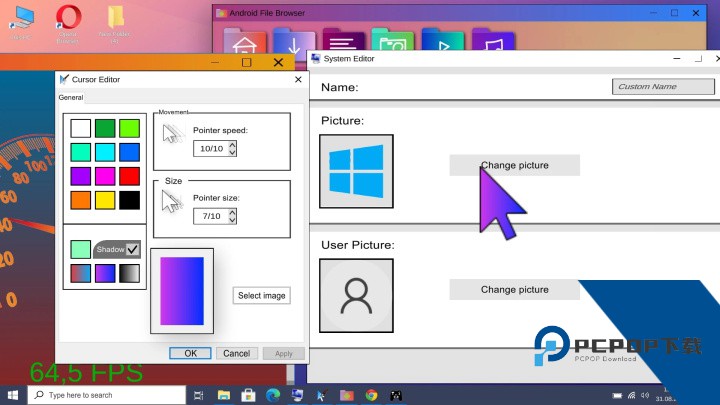Open the documents folder in Android File Browser
This screenshot has width=720, height=405.
click(x=343, y=40)
